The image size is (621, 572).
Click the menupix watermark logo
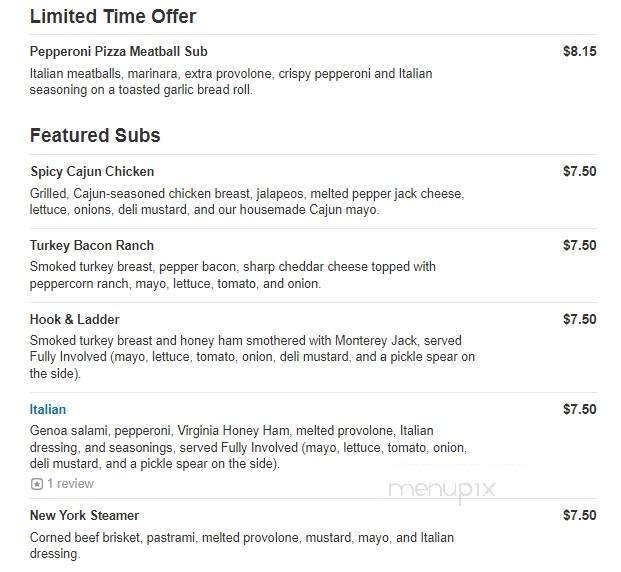click(x=442, y=490)
